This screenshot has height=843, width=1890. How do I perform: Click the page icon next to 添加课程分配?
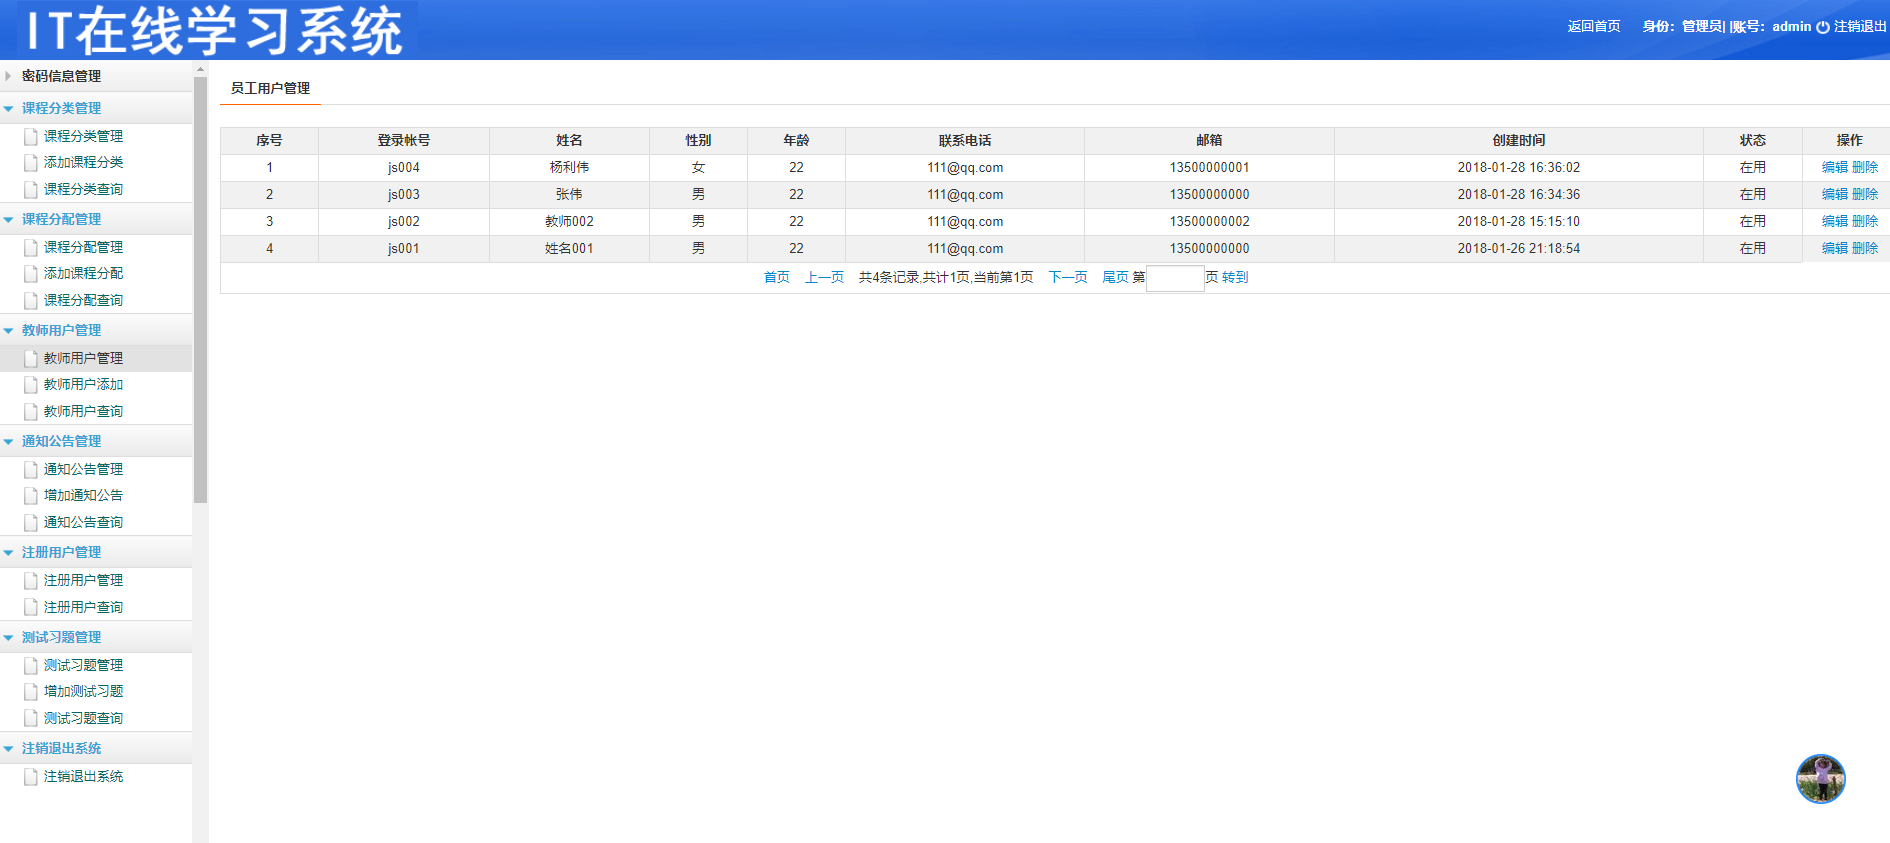31,273
